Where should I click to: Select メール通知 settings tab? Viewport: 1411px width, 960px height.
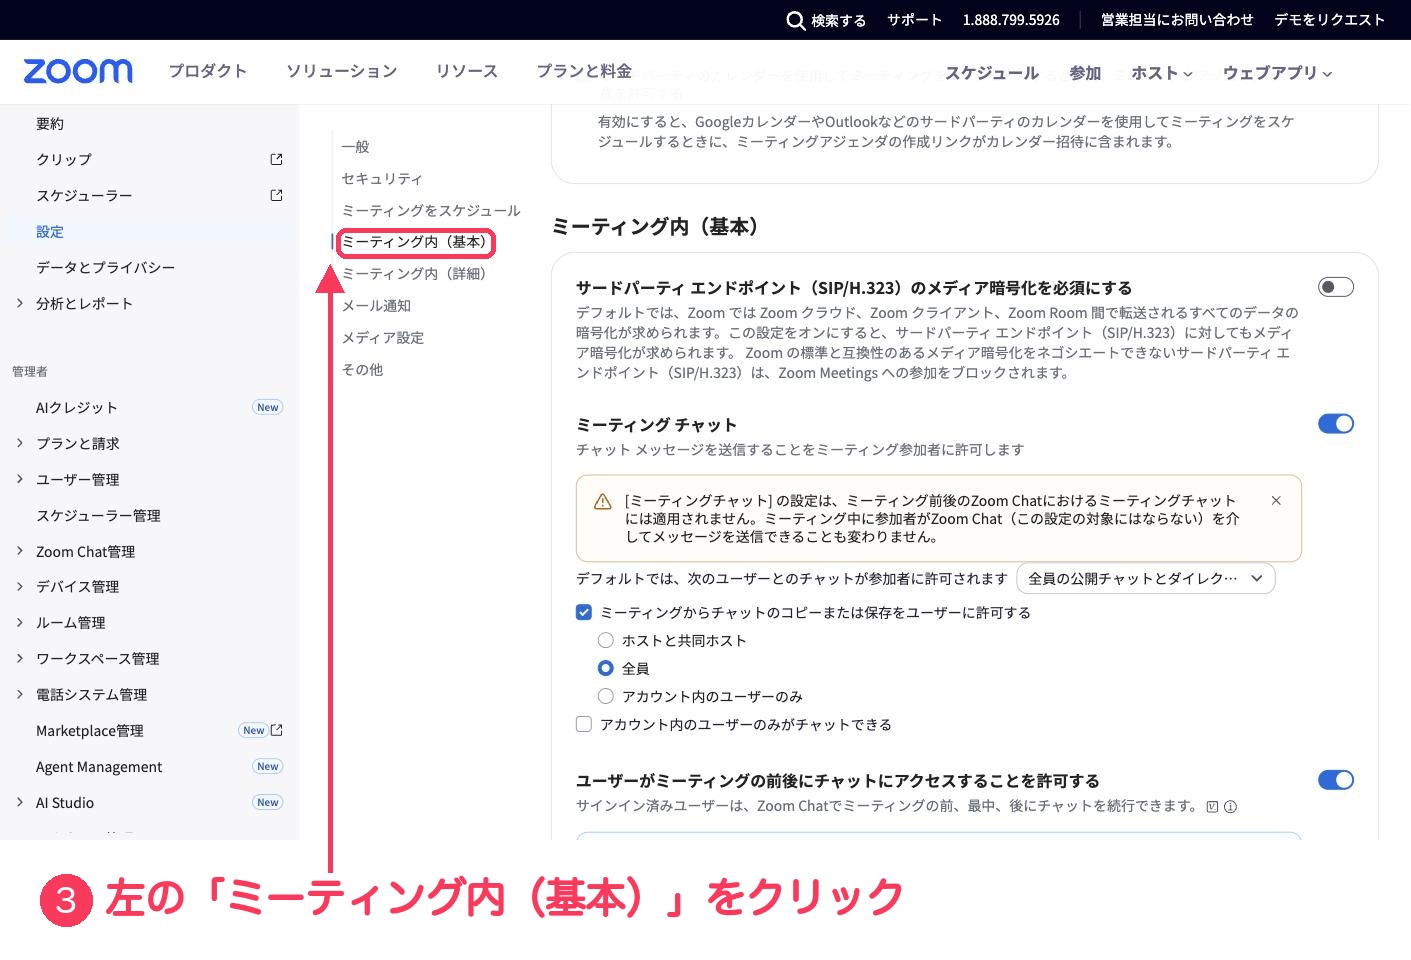click(376, 305)
